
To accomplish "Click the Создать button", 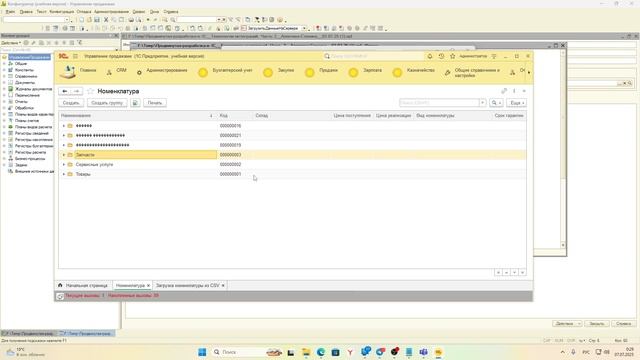I will (71, 103).
